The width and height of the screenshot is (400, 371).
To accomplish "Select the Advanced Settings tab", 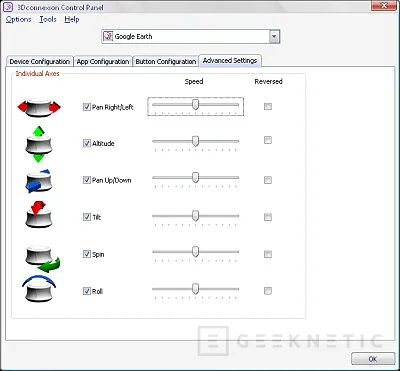I will click(x=230, y=61).
